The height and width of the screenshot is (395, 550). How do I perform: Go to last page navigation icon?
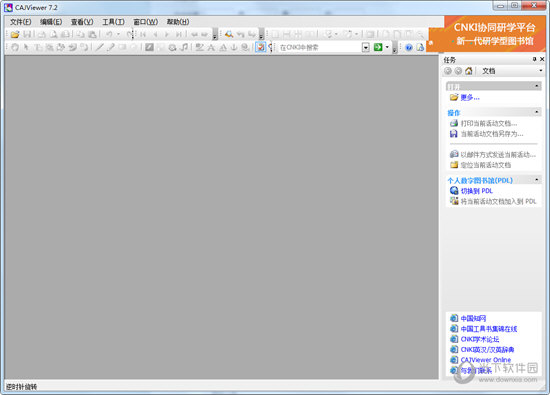tap(179, 34)
